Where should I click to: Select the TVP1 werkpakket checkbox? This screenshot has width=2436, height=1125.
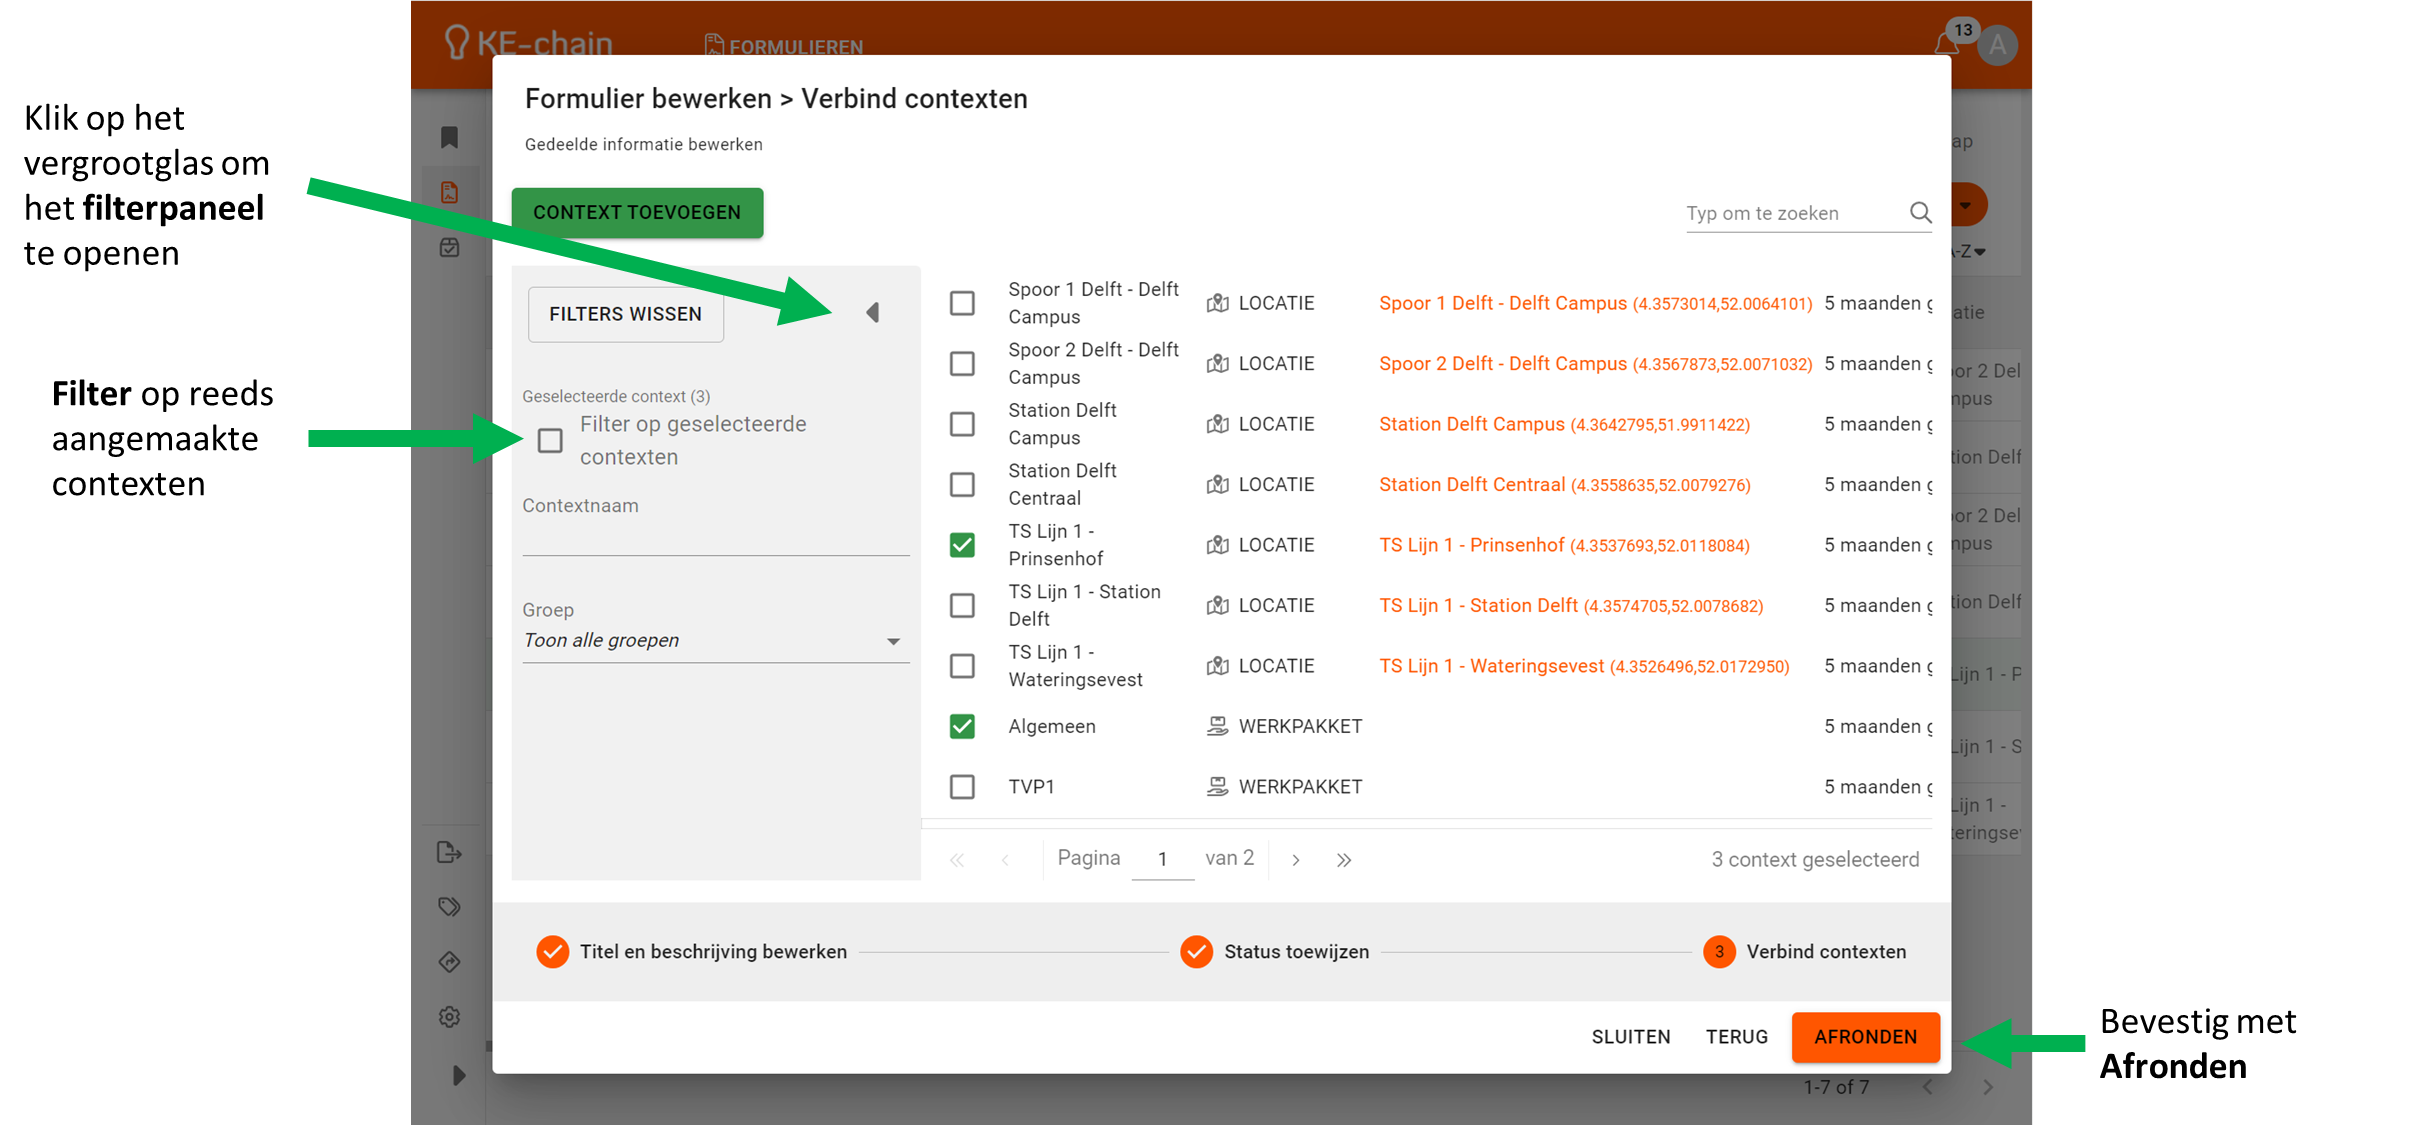click(962, 787)
